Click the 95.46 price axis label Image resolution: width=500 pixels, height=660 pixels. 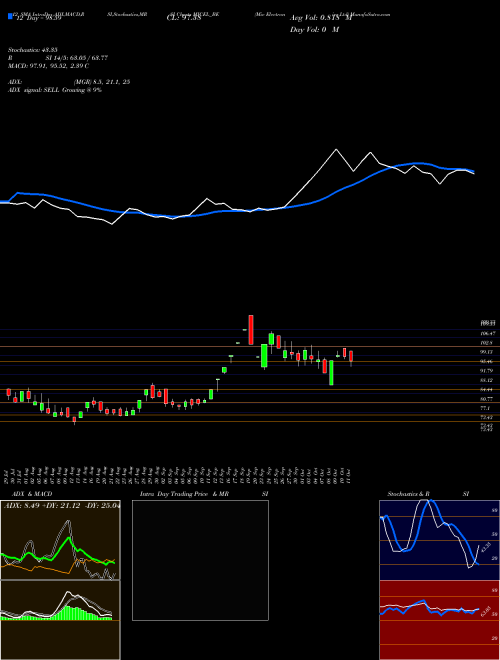[487, 361]
